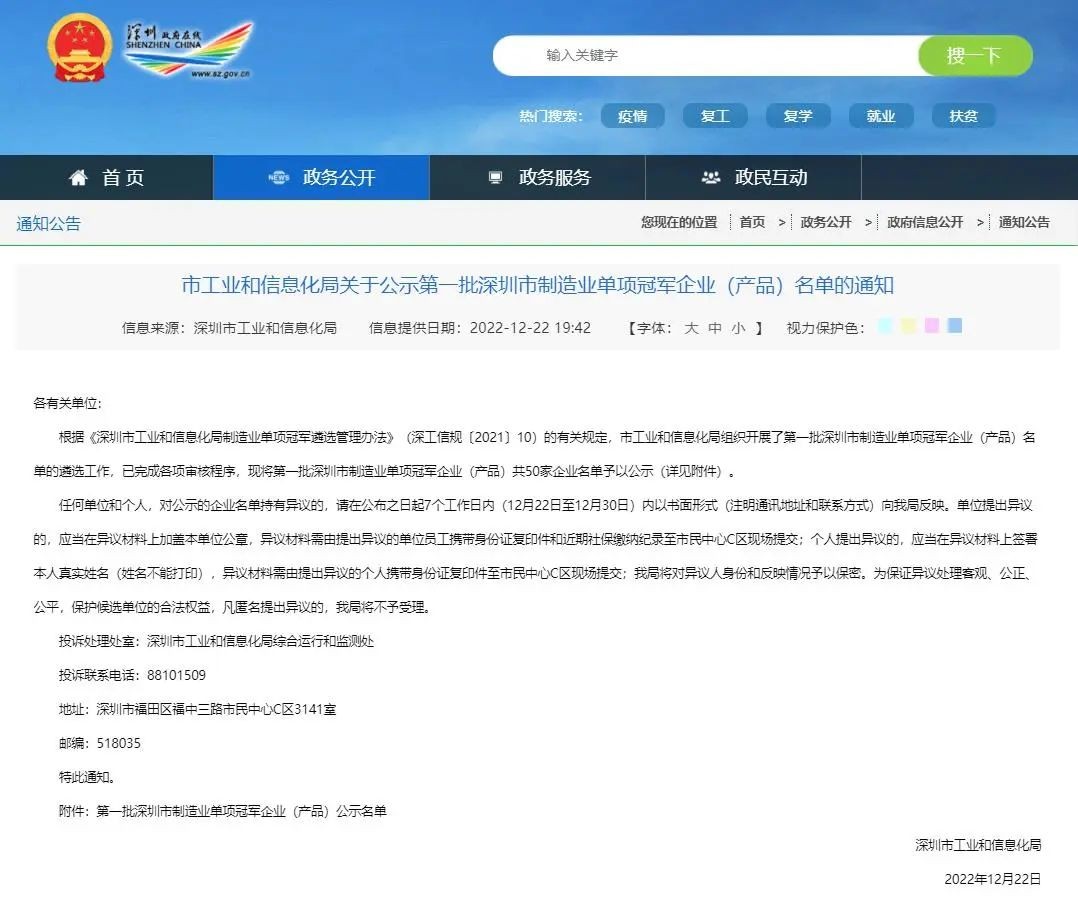Click the national emblem logo

click(80, 47)
